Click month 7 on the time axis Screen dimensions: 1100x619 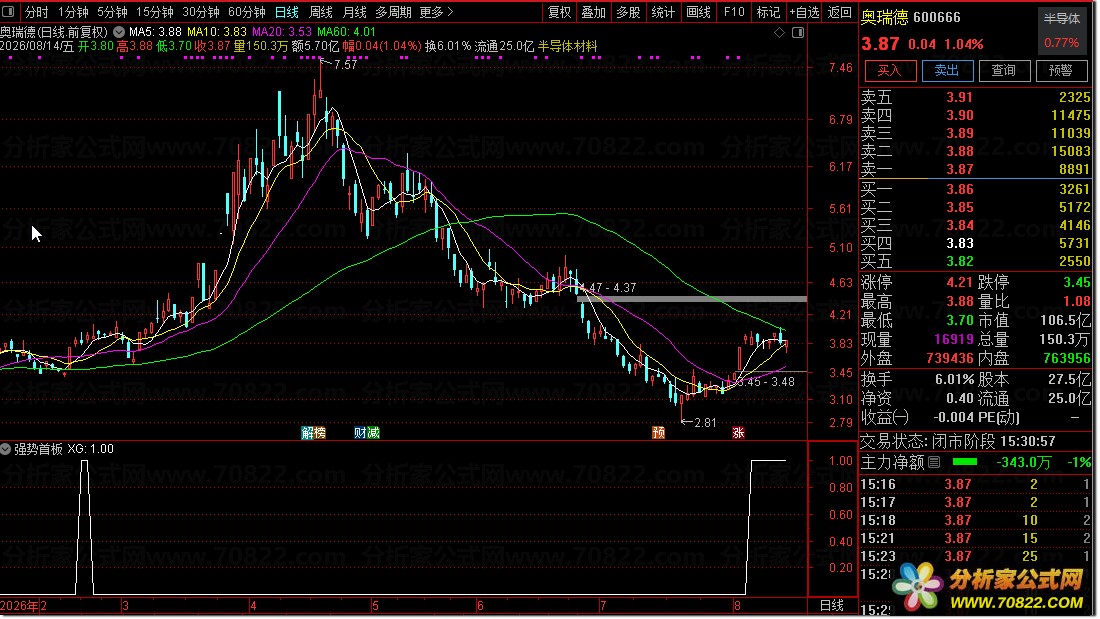[603, 605]
